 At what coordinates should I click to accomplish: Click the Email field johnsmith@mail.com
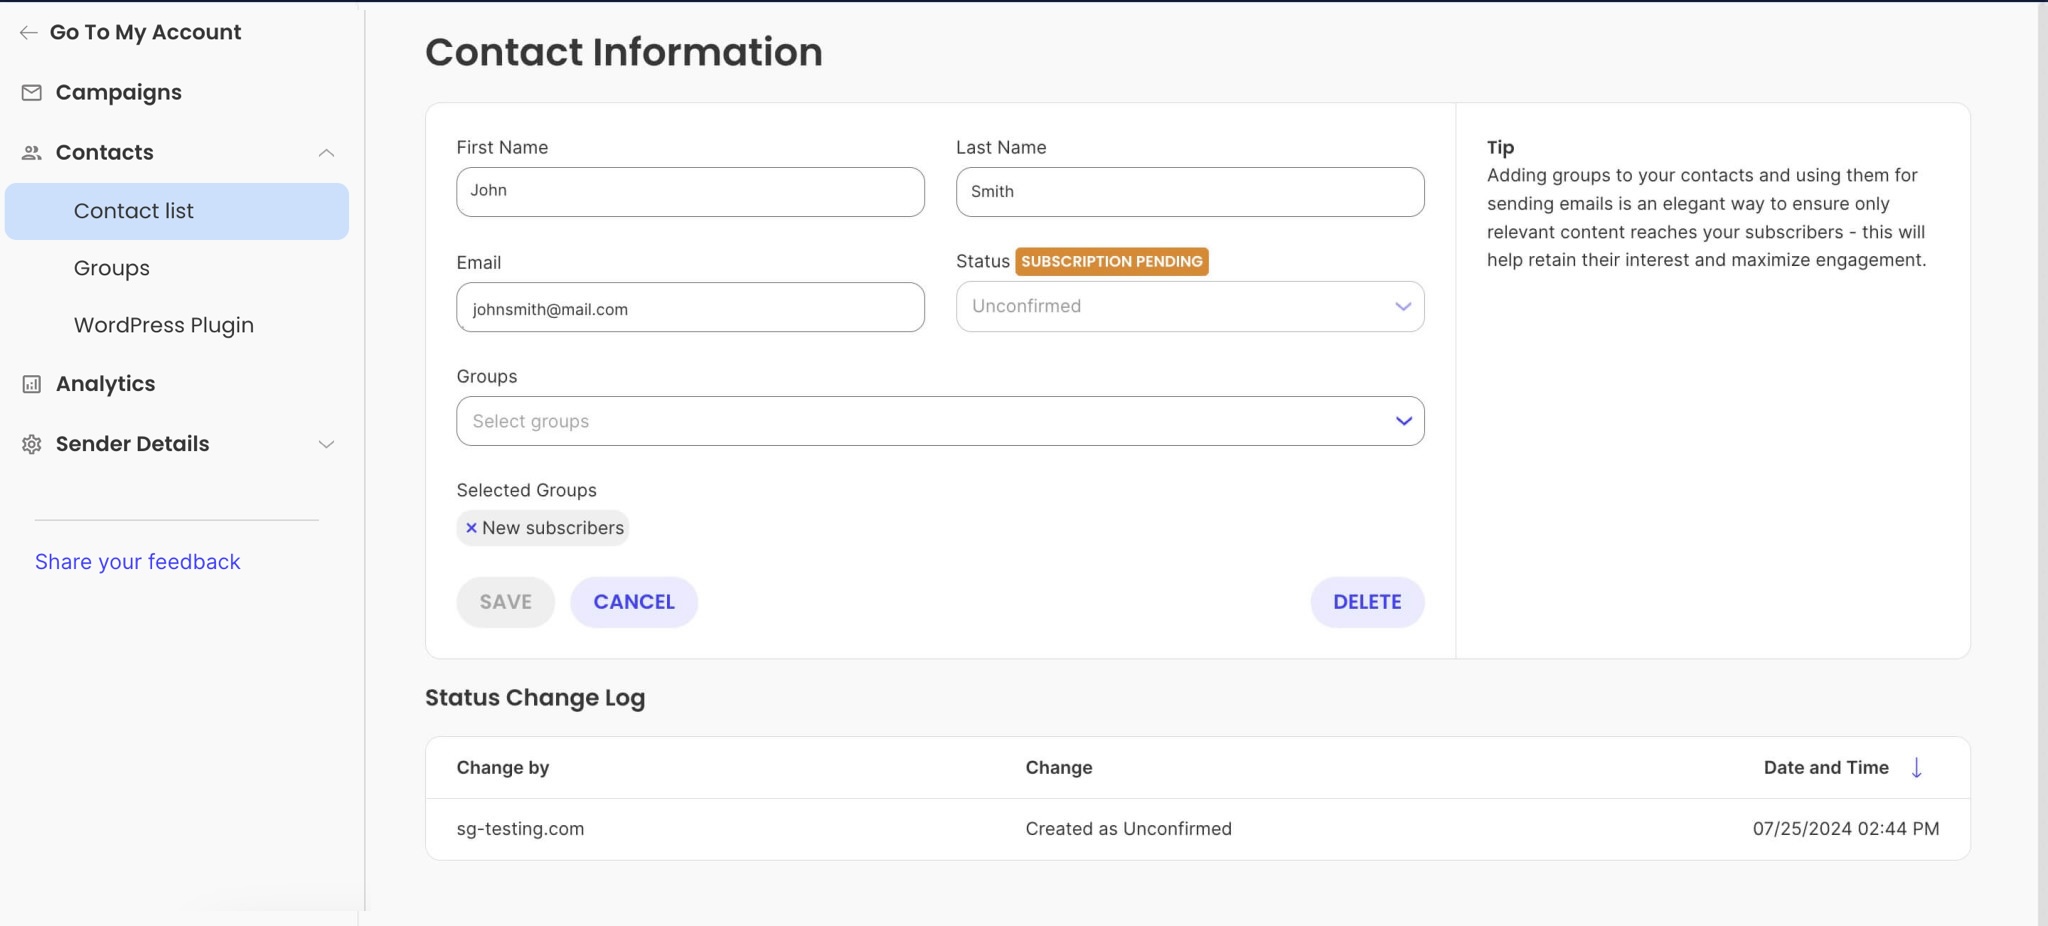click(x=690, y=307)
